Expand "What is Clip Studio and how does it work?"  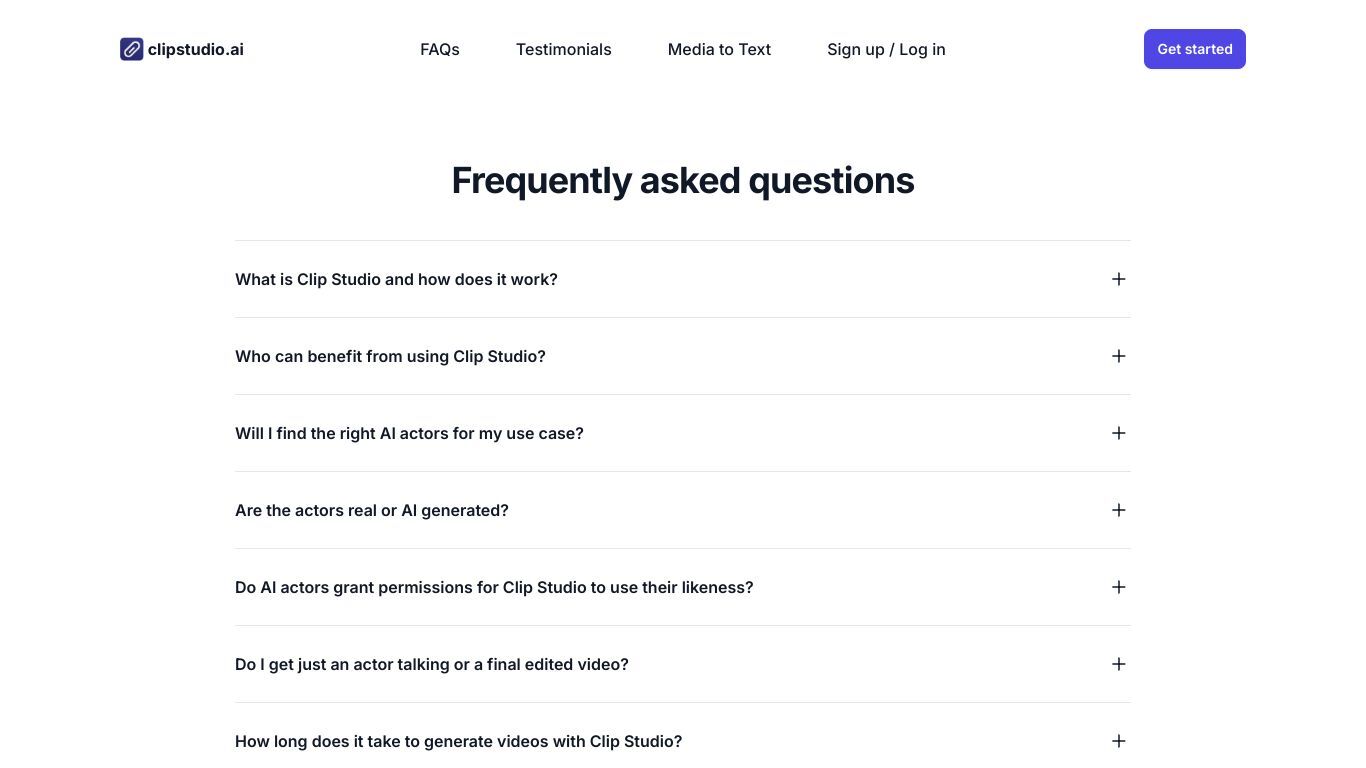(396, 279)
